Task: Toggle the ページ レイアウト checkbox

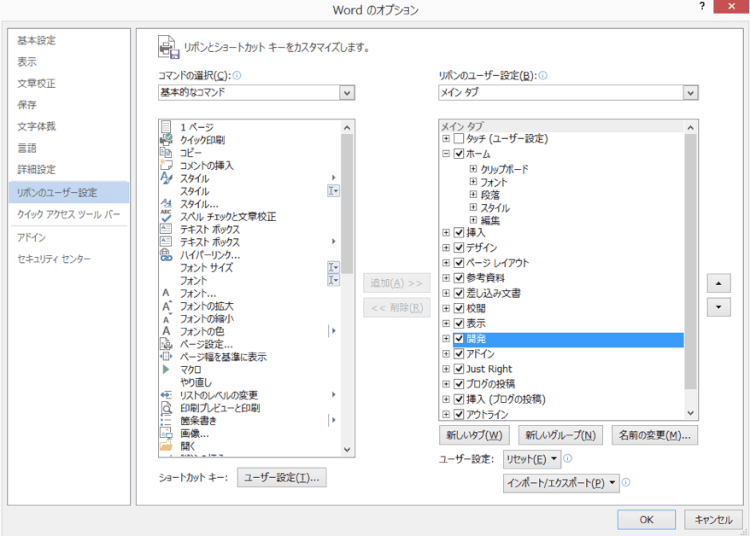Action: click(459, 263)
